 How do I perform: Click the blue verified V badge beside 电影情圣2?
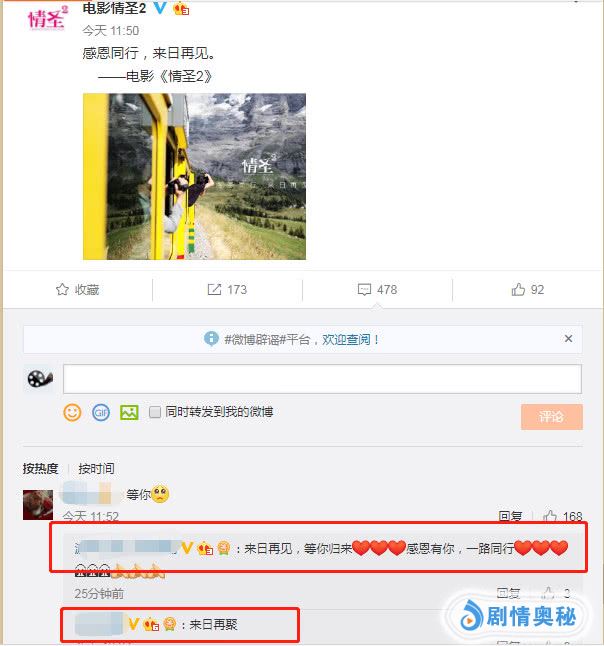pyautogui.click(x=160, y=8)
